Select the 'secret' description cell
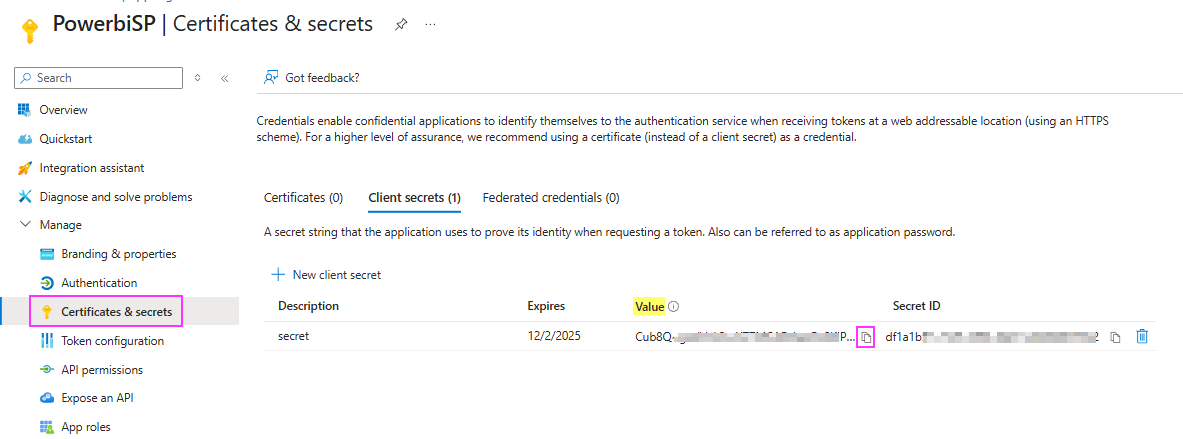Viewport: 1183px width, 439px height. [x=293, y=336]
